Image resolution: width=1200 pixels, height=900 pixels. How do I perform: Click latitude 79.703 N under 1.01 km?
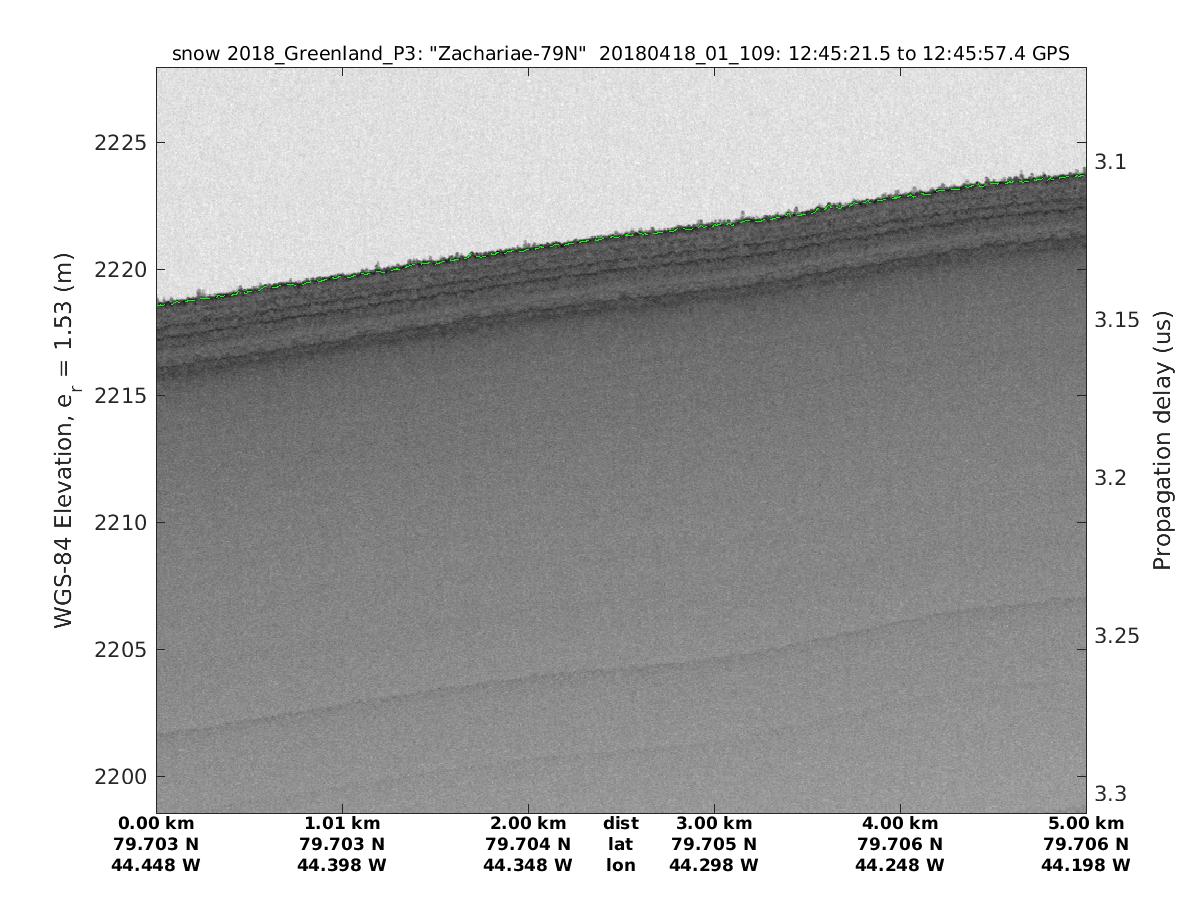point(342,844)
